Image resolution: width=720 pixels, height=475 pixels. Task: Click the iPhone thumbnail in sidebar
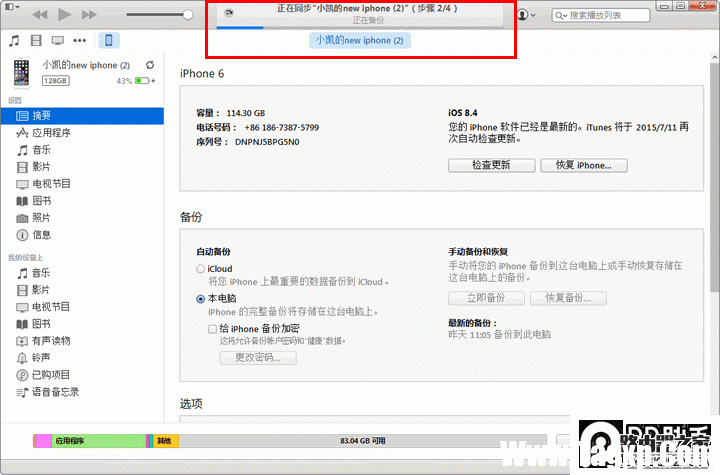(x=21, y=73)
